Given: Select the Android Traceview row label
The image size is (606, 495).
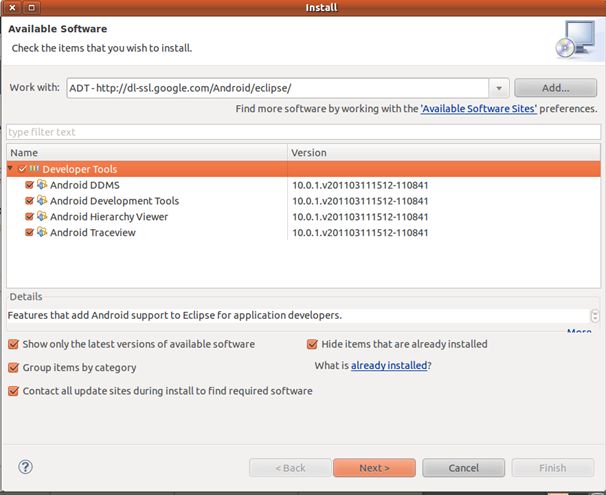Looking at the screenshot, I should tap(93, 233).
